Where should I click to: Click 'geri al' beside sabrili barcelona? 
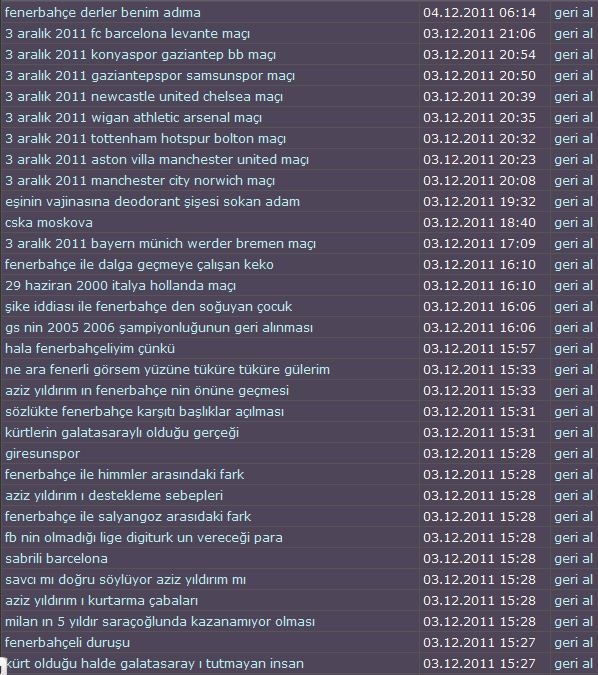point(573,559)
